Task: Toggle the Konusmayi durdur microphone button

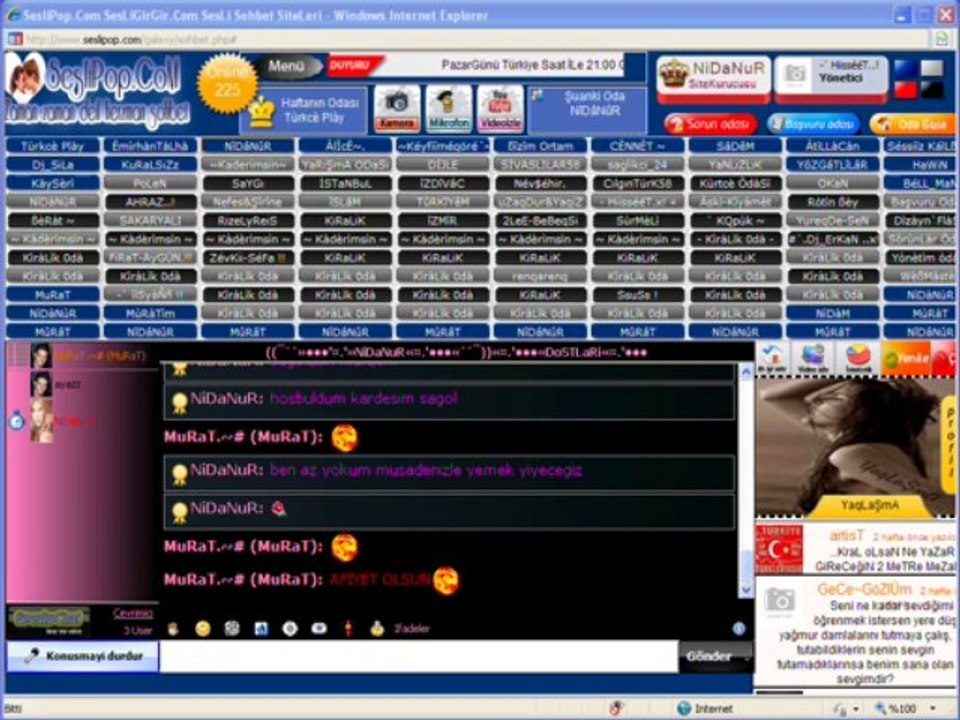Action: (83, 656)
